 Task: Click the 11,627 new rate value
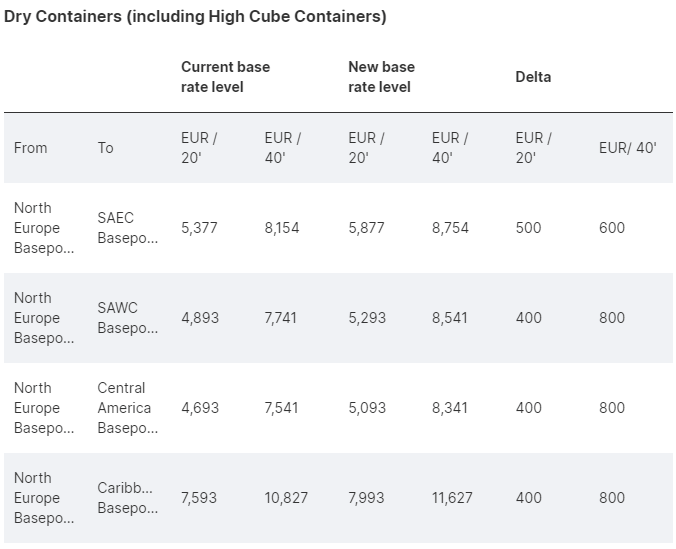pyautogui.click(x=453, y=498)
